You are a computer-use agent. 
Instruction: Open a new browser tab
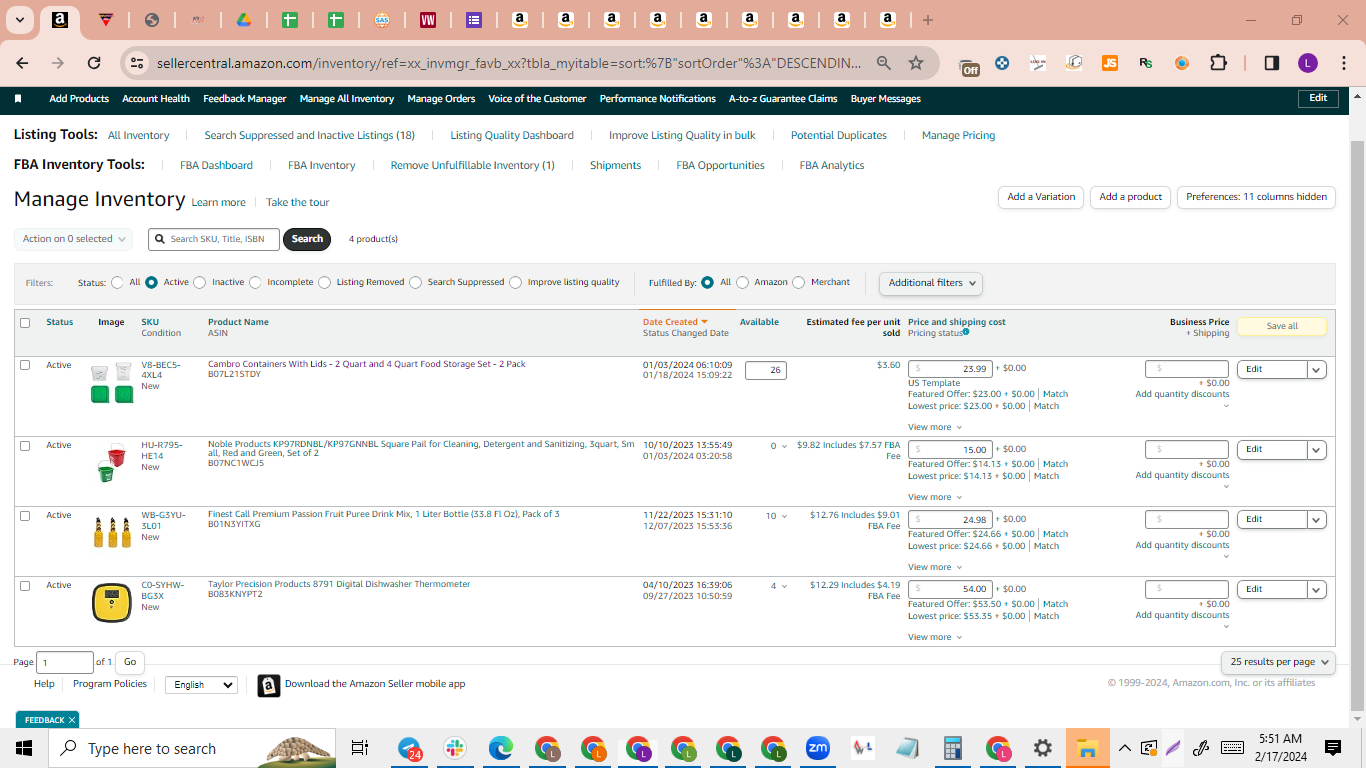tap(928, 20)
